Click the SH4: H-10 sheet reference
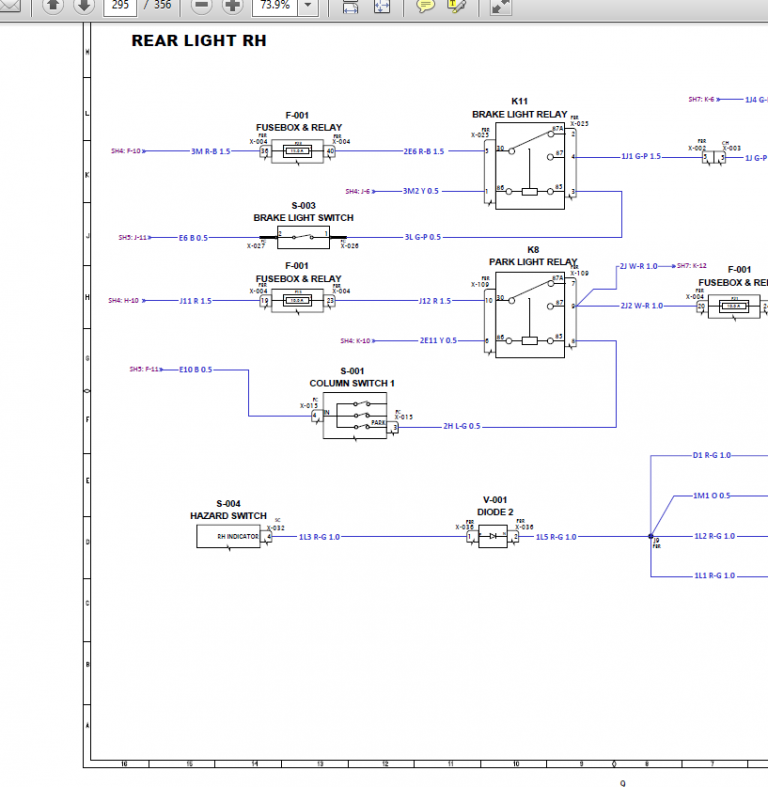The height and width of the screenshot is (787, 768). click(x=124, y=301)
